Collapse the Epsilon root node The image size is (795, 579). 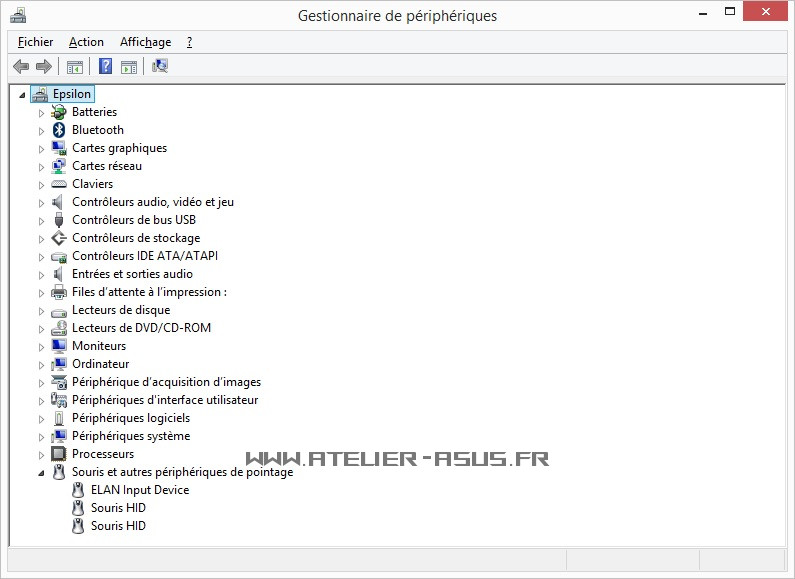(x=22, y=95)
